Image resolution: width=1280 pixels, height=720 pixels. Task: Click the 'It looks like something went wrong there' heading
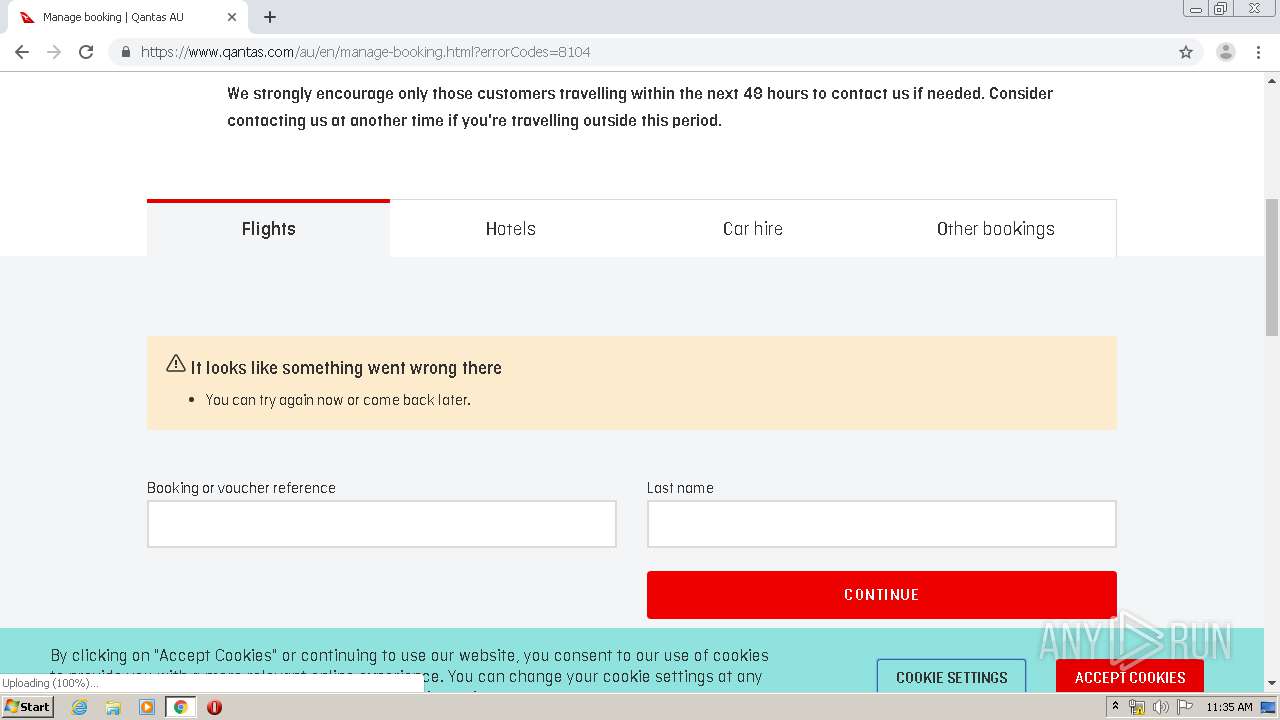point(346,368)
